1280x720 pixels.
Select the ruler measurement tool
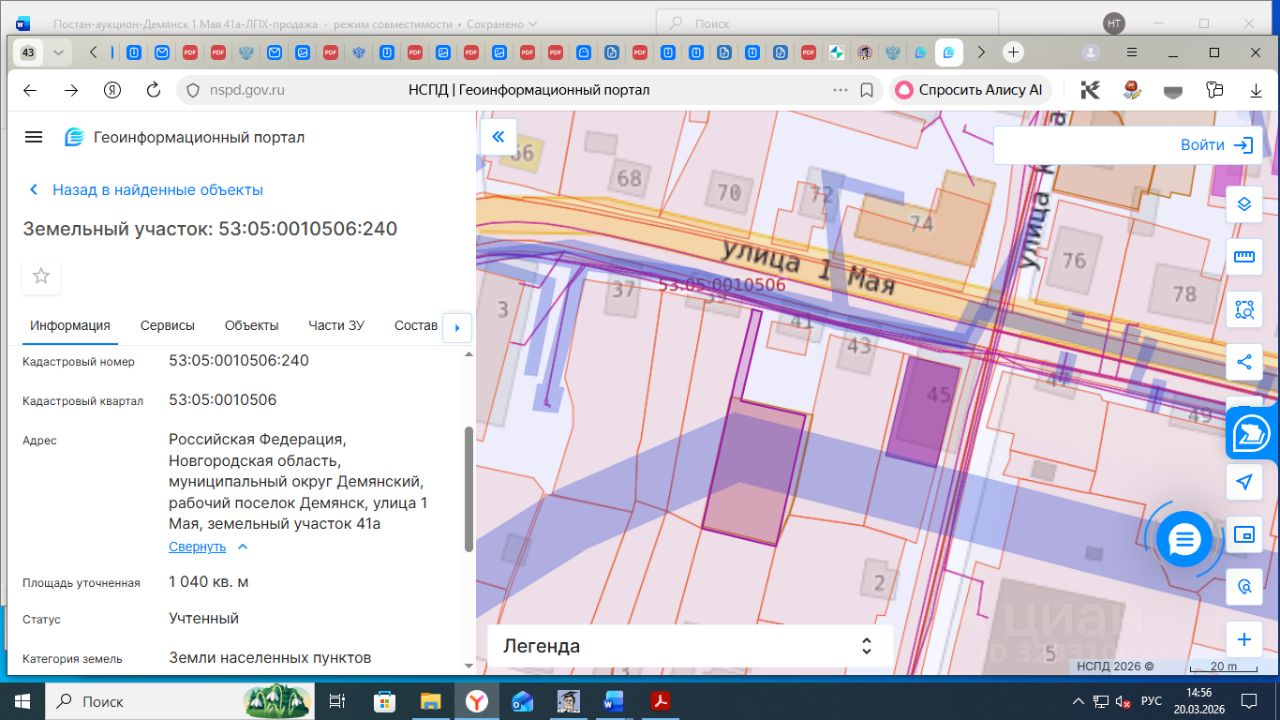coord(1244,257)
